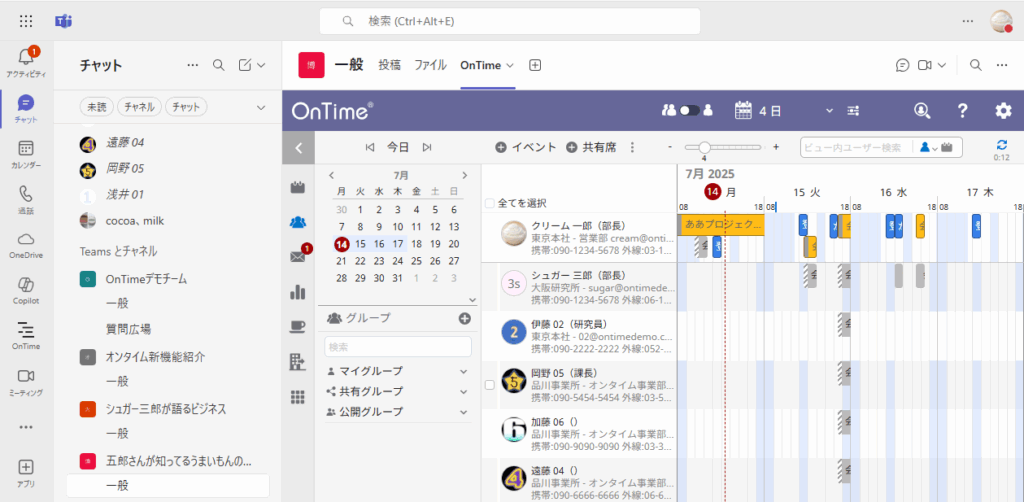The width and height of the screenshot is (1024, 502).
Task: Filter chats by チャネル
Action: [x=139, y=106]
